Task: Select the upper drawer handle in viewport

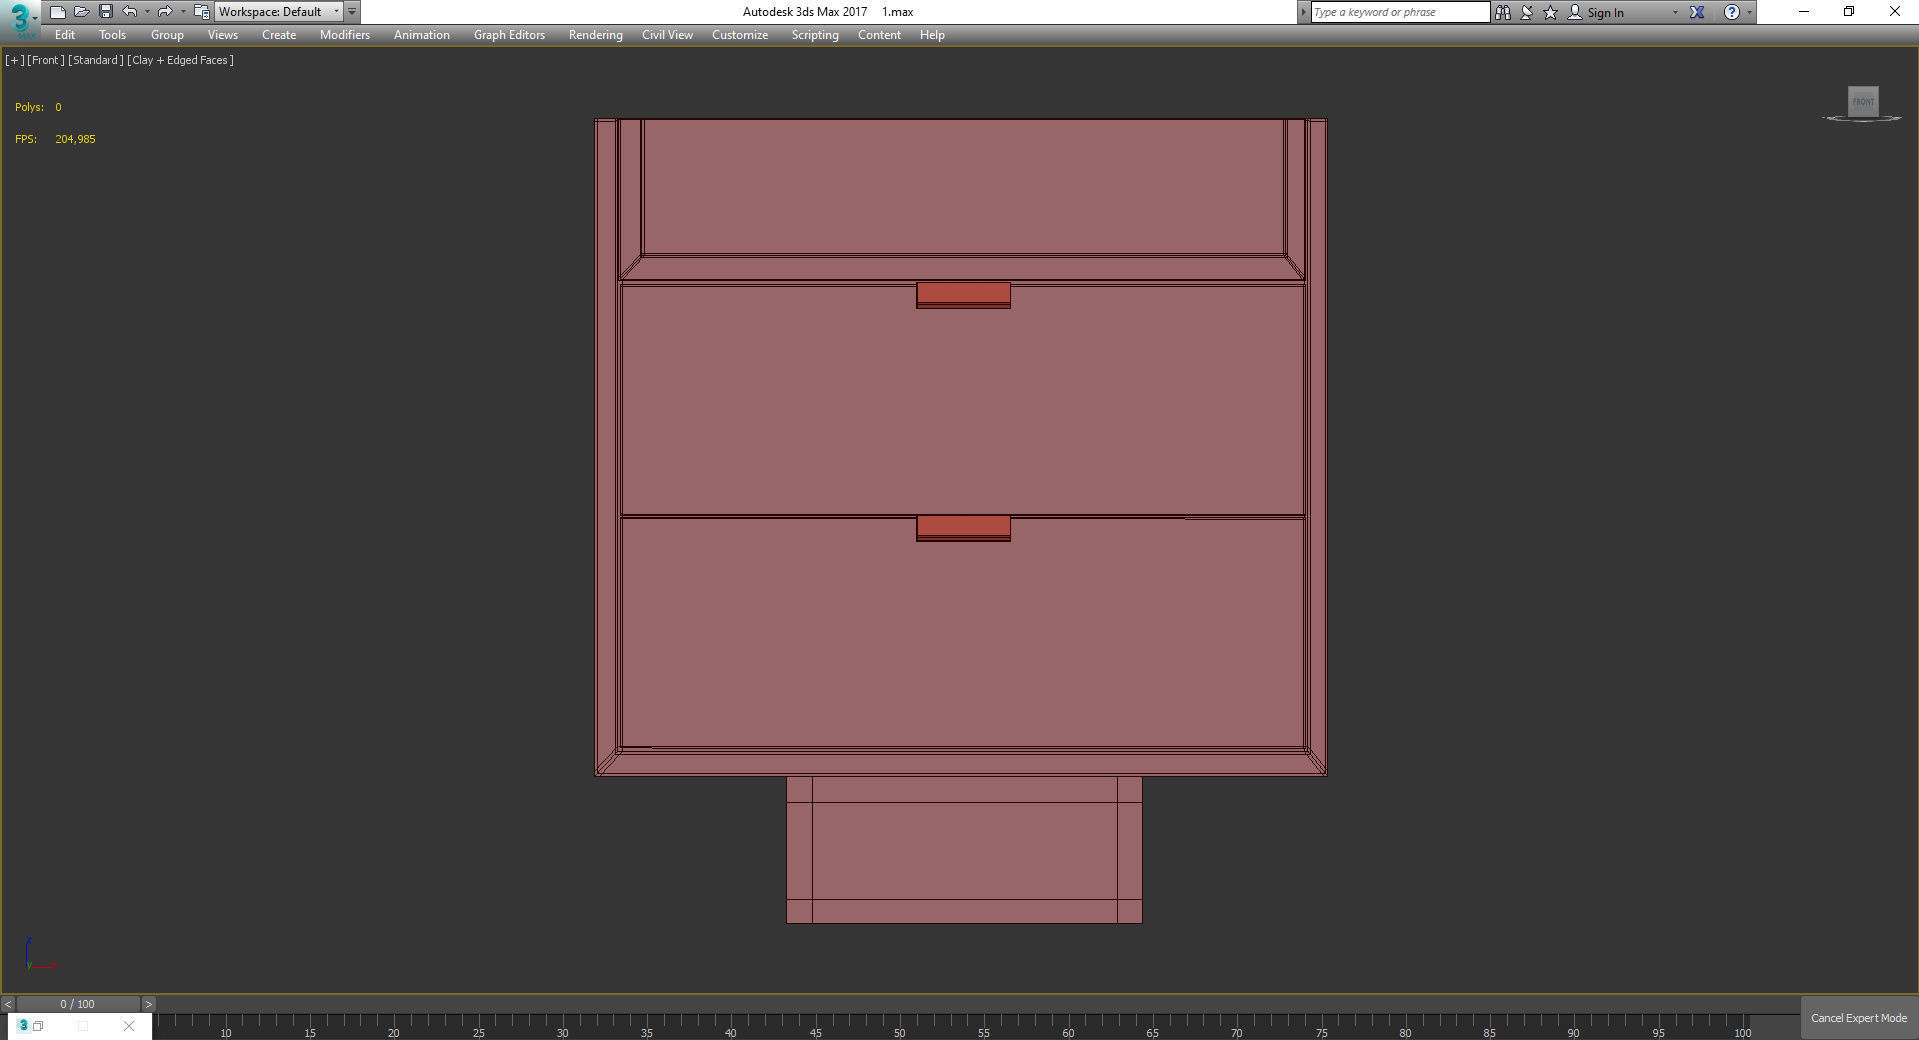Action: pyautogui.click(x=963, y=295)
